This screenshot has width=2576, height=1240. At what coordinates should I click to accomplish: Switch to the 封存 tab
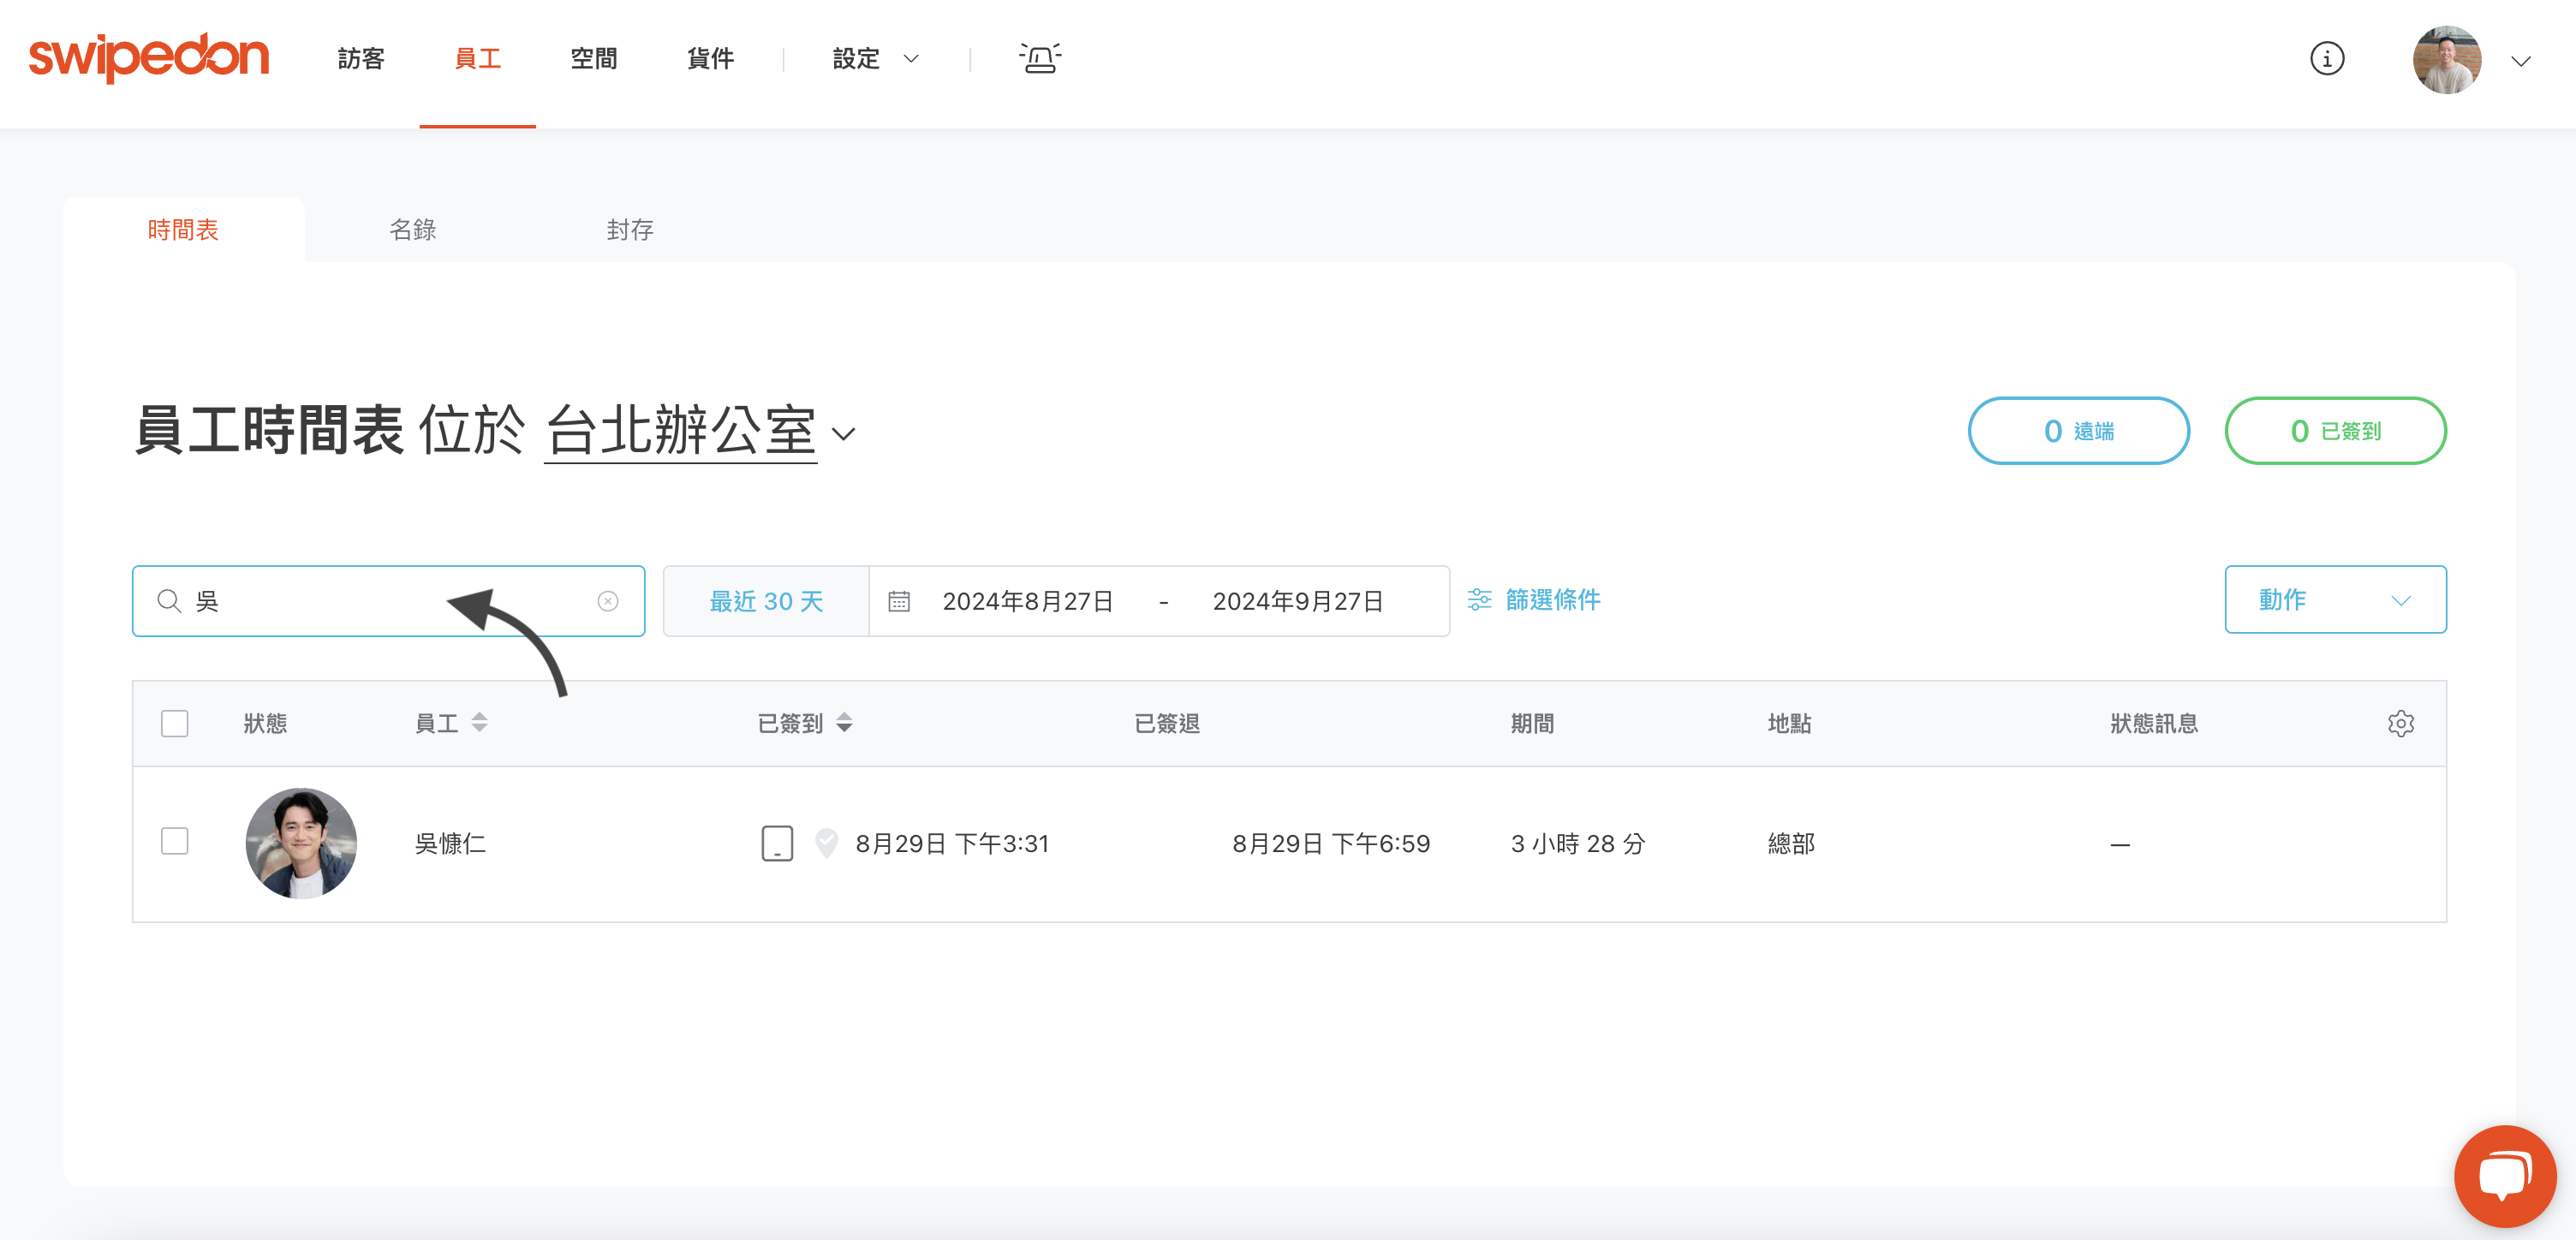click(630, 230)
